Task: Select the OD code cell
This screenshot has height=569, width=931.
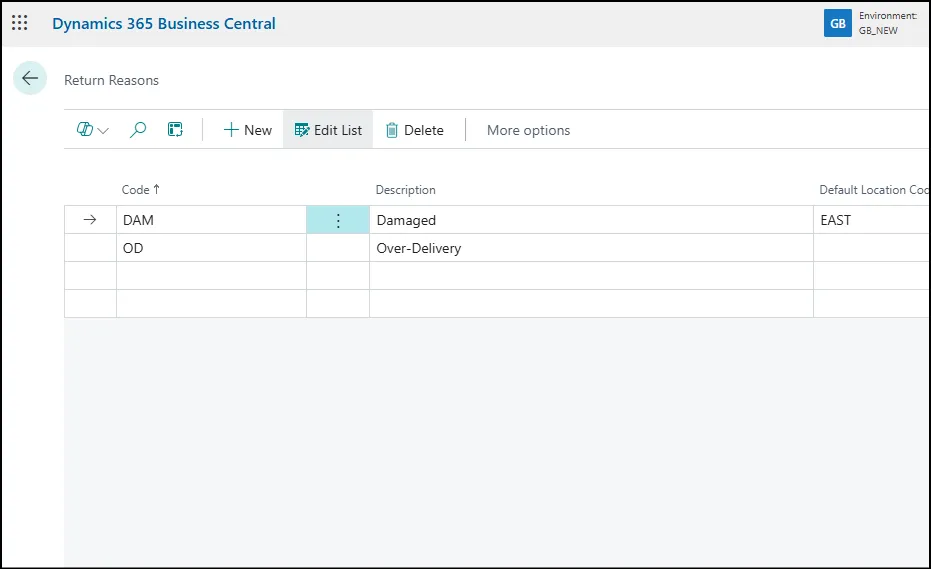Action: point(211,248)
